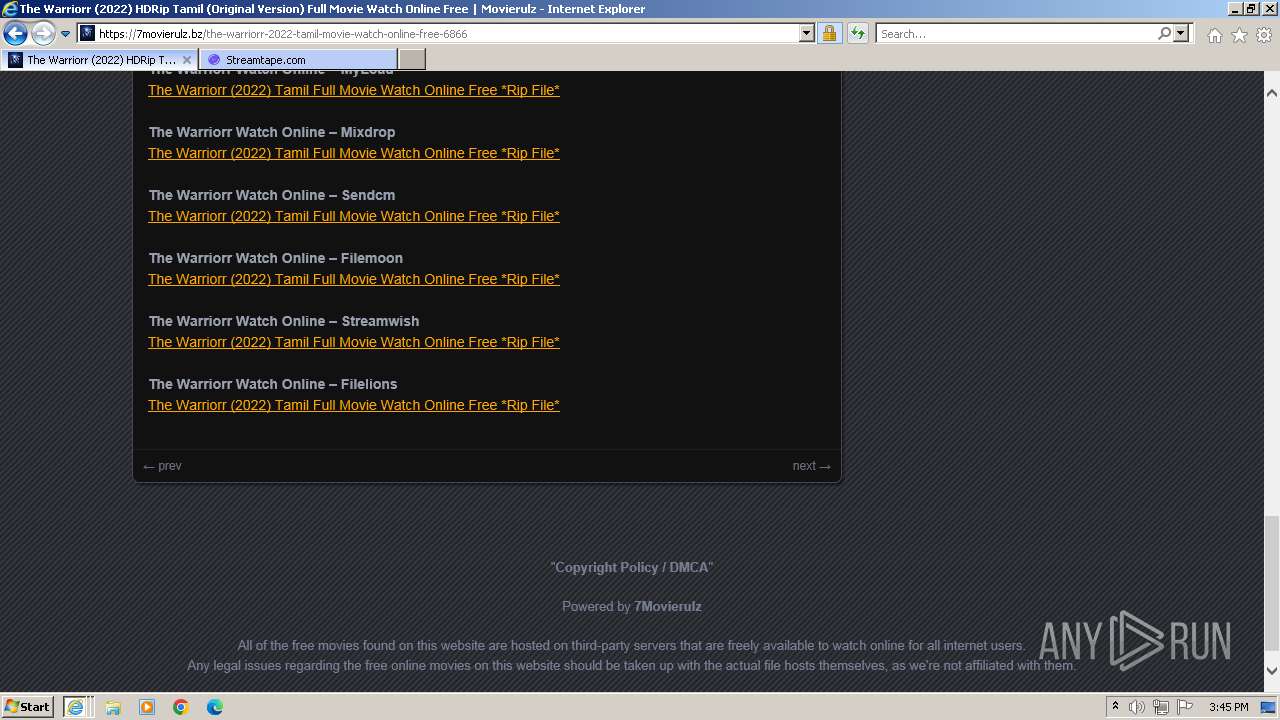Expand the address bar autocomplete dropdown
The width and height of the screenshot is (1280, 720).
point(807,34)
